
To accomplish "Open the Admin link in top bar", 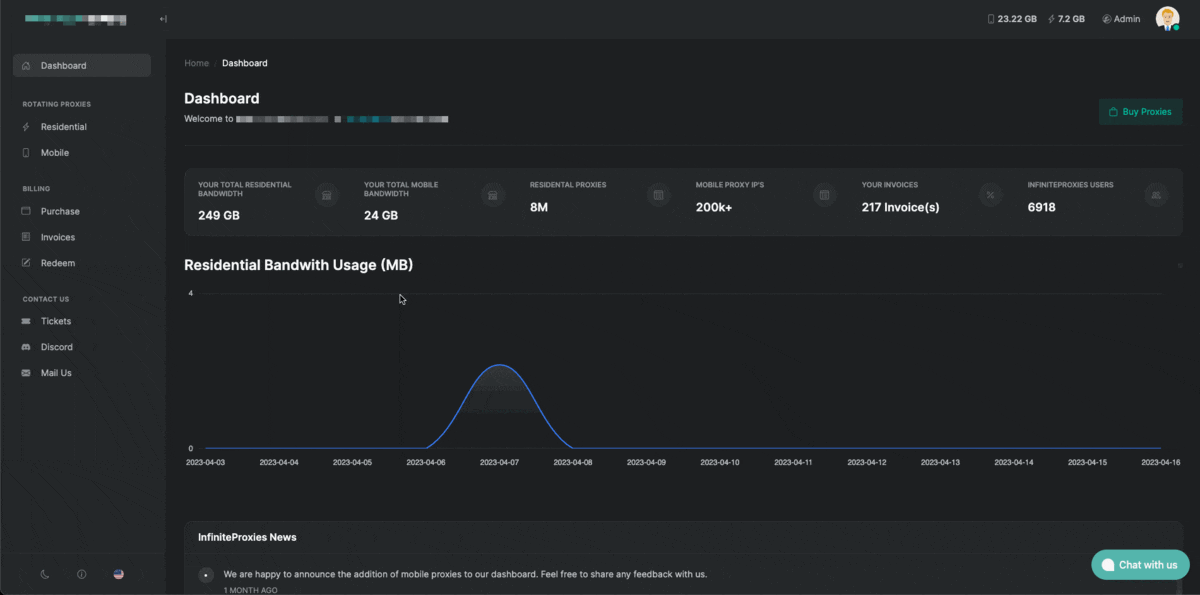I will click(1121, 19).
